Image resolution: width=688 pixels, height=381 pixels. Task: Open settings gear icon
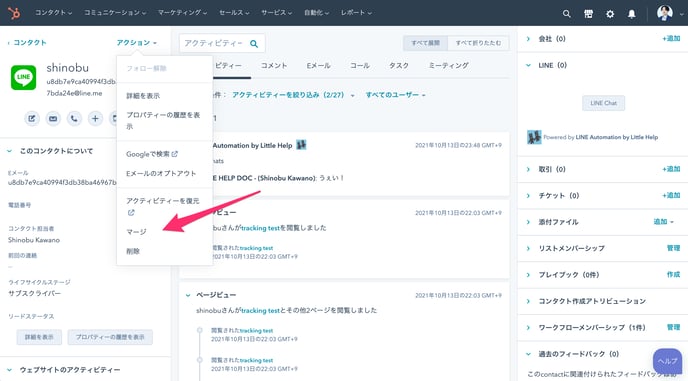click(x=610, y=14)
